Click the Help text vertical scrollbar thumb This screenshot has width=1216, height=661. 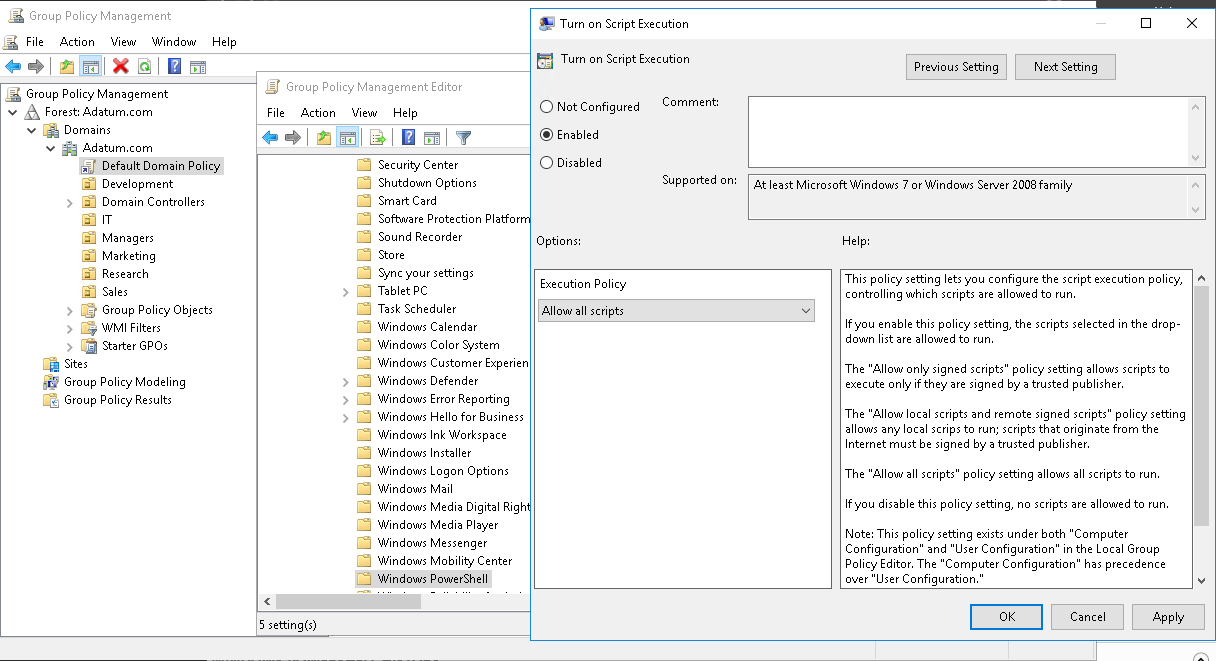tap(1200, 405)
